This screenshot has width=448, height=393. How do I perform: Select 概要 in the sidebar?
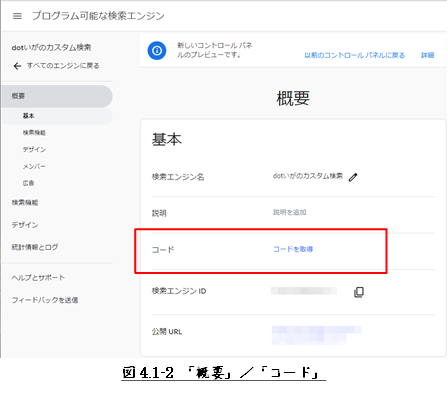pos(57,96)
